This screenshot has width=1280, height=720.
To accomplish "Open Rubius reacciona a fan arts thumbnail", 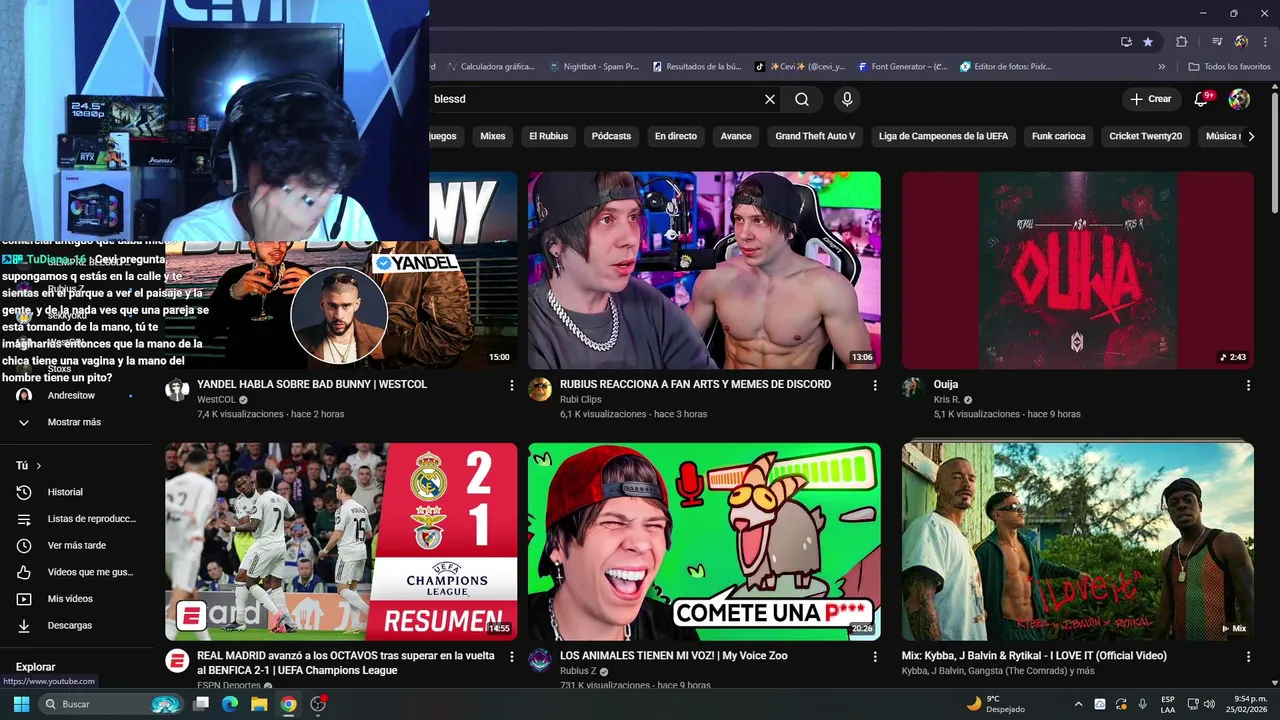I will point(704,270).
